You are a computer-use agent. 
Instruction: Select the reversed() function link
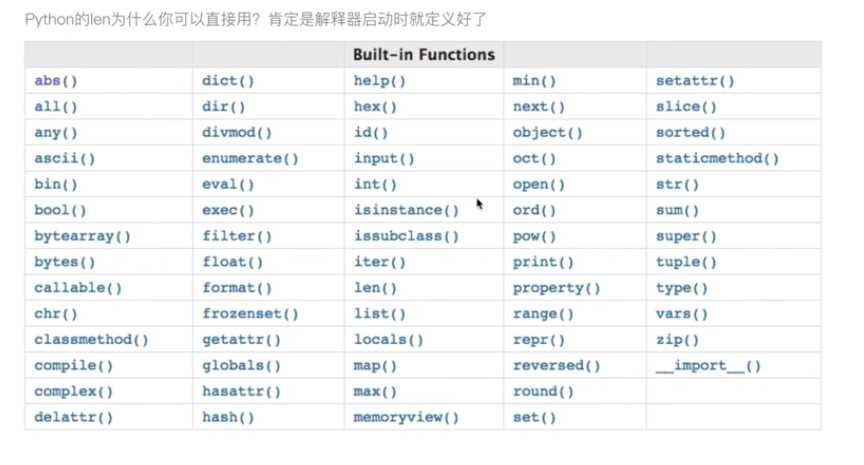tap(556, 366)
